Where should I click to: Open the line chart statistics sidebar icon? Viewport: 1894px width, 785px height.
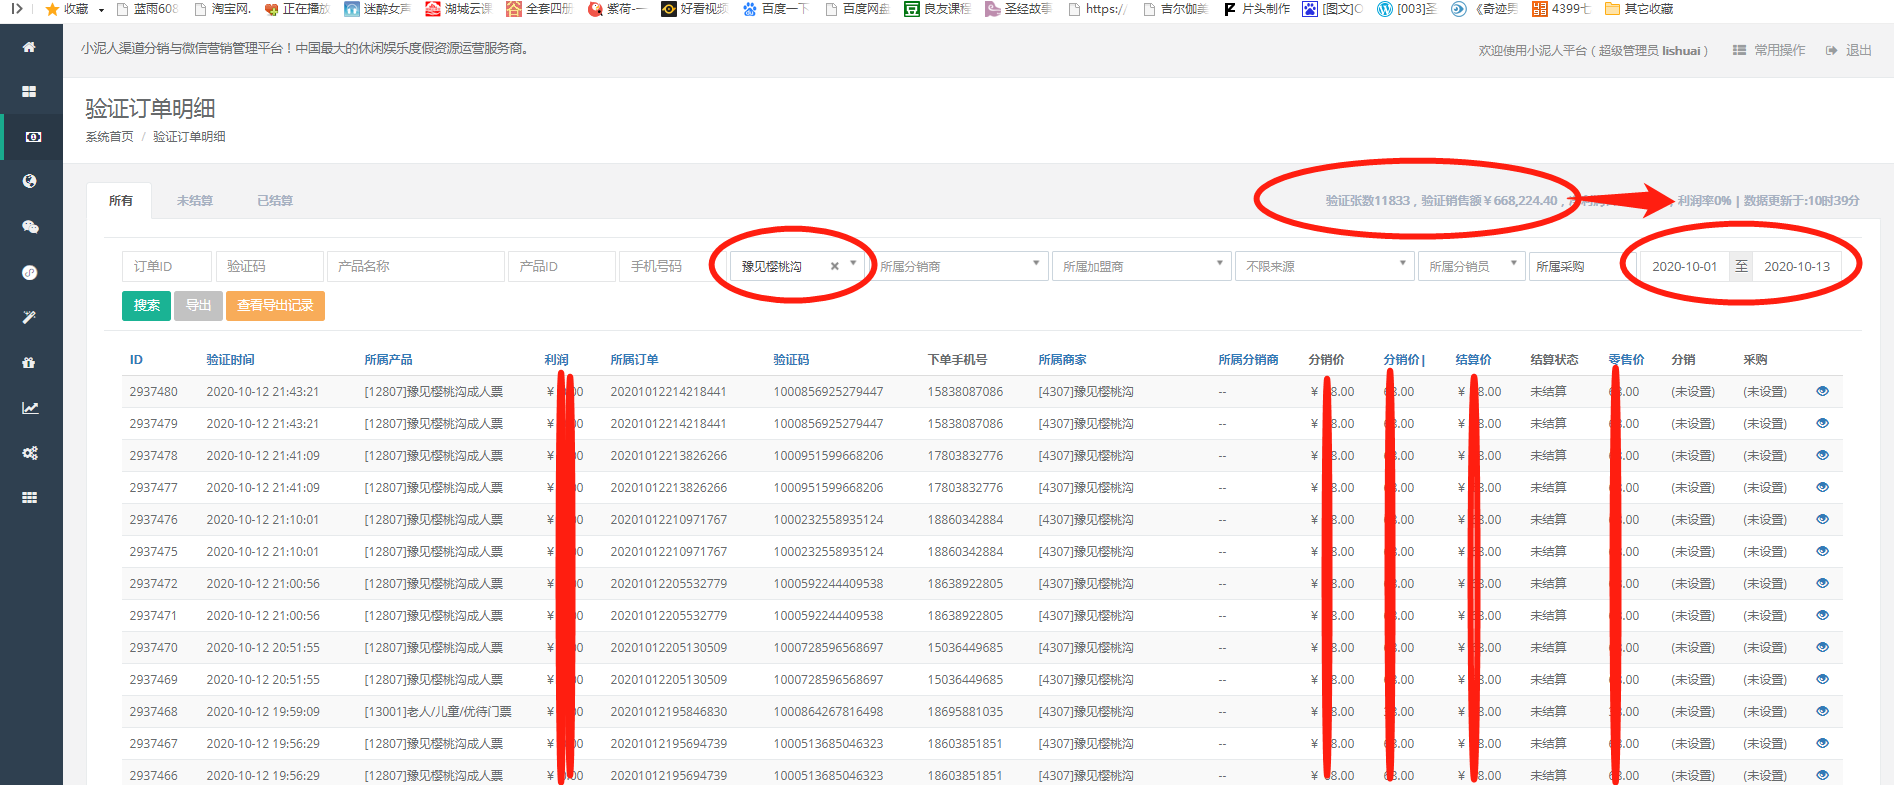(x=30, y=407)
